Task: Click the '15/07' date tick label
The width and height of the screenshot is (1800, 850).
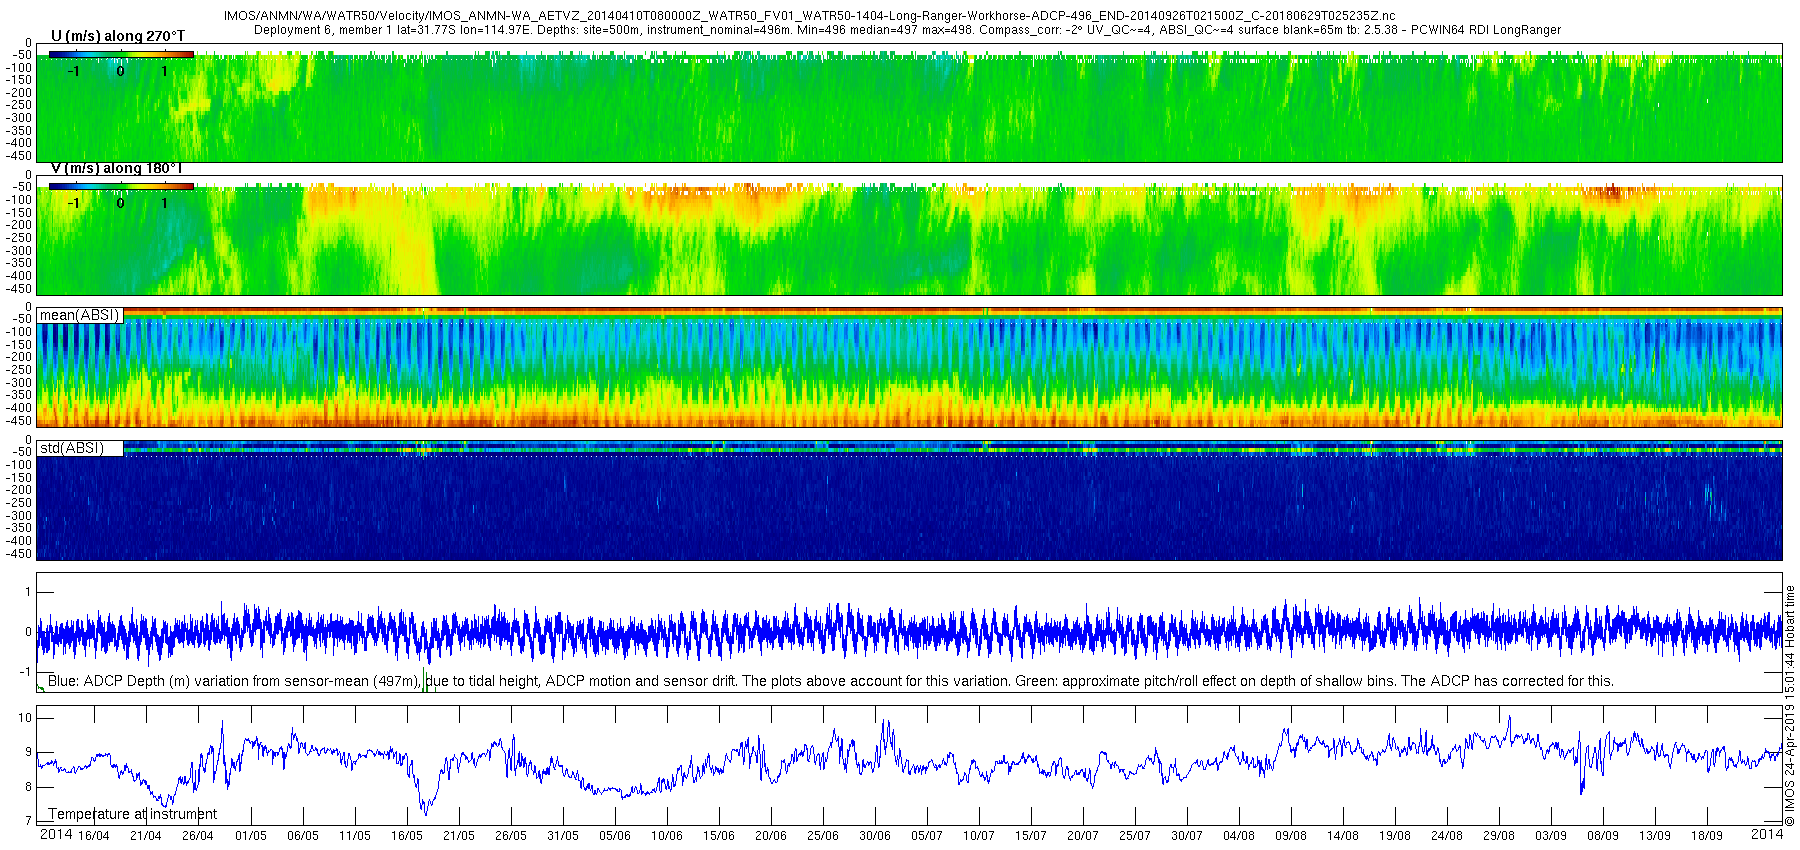Action: point(1030,836)
